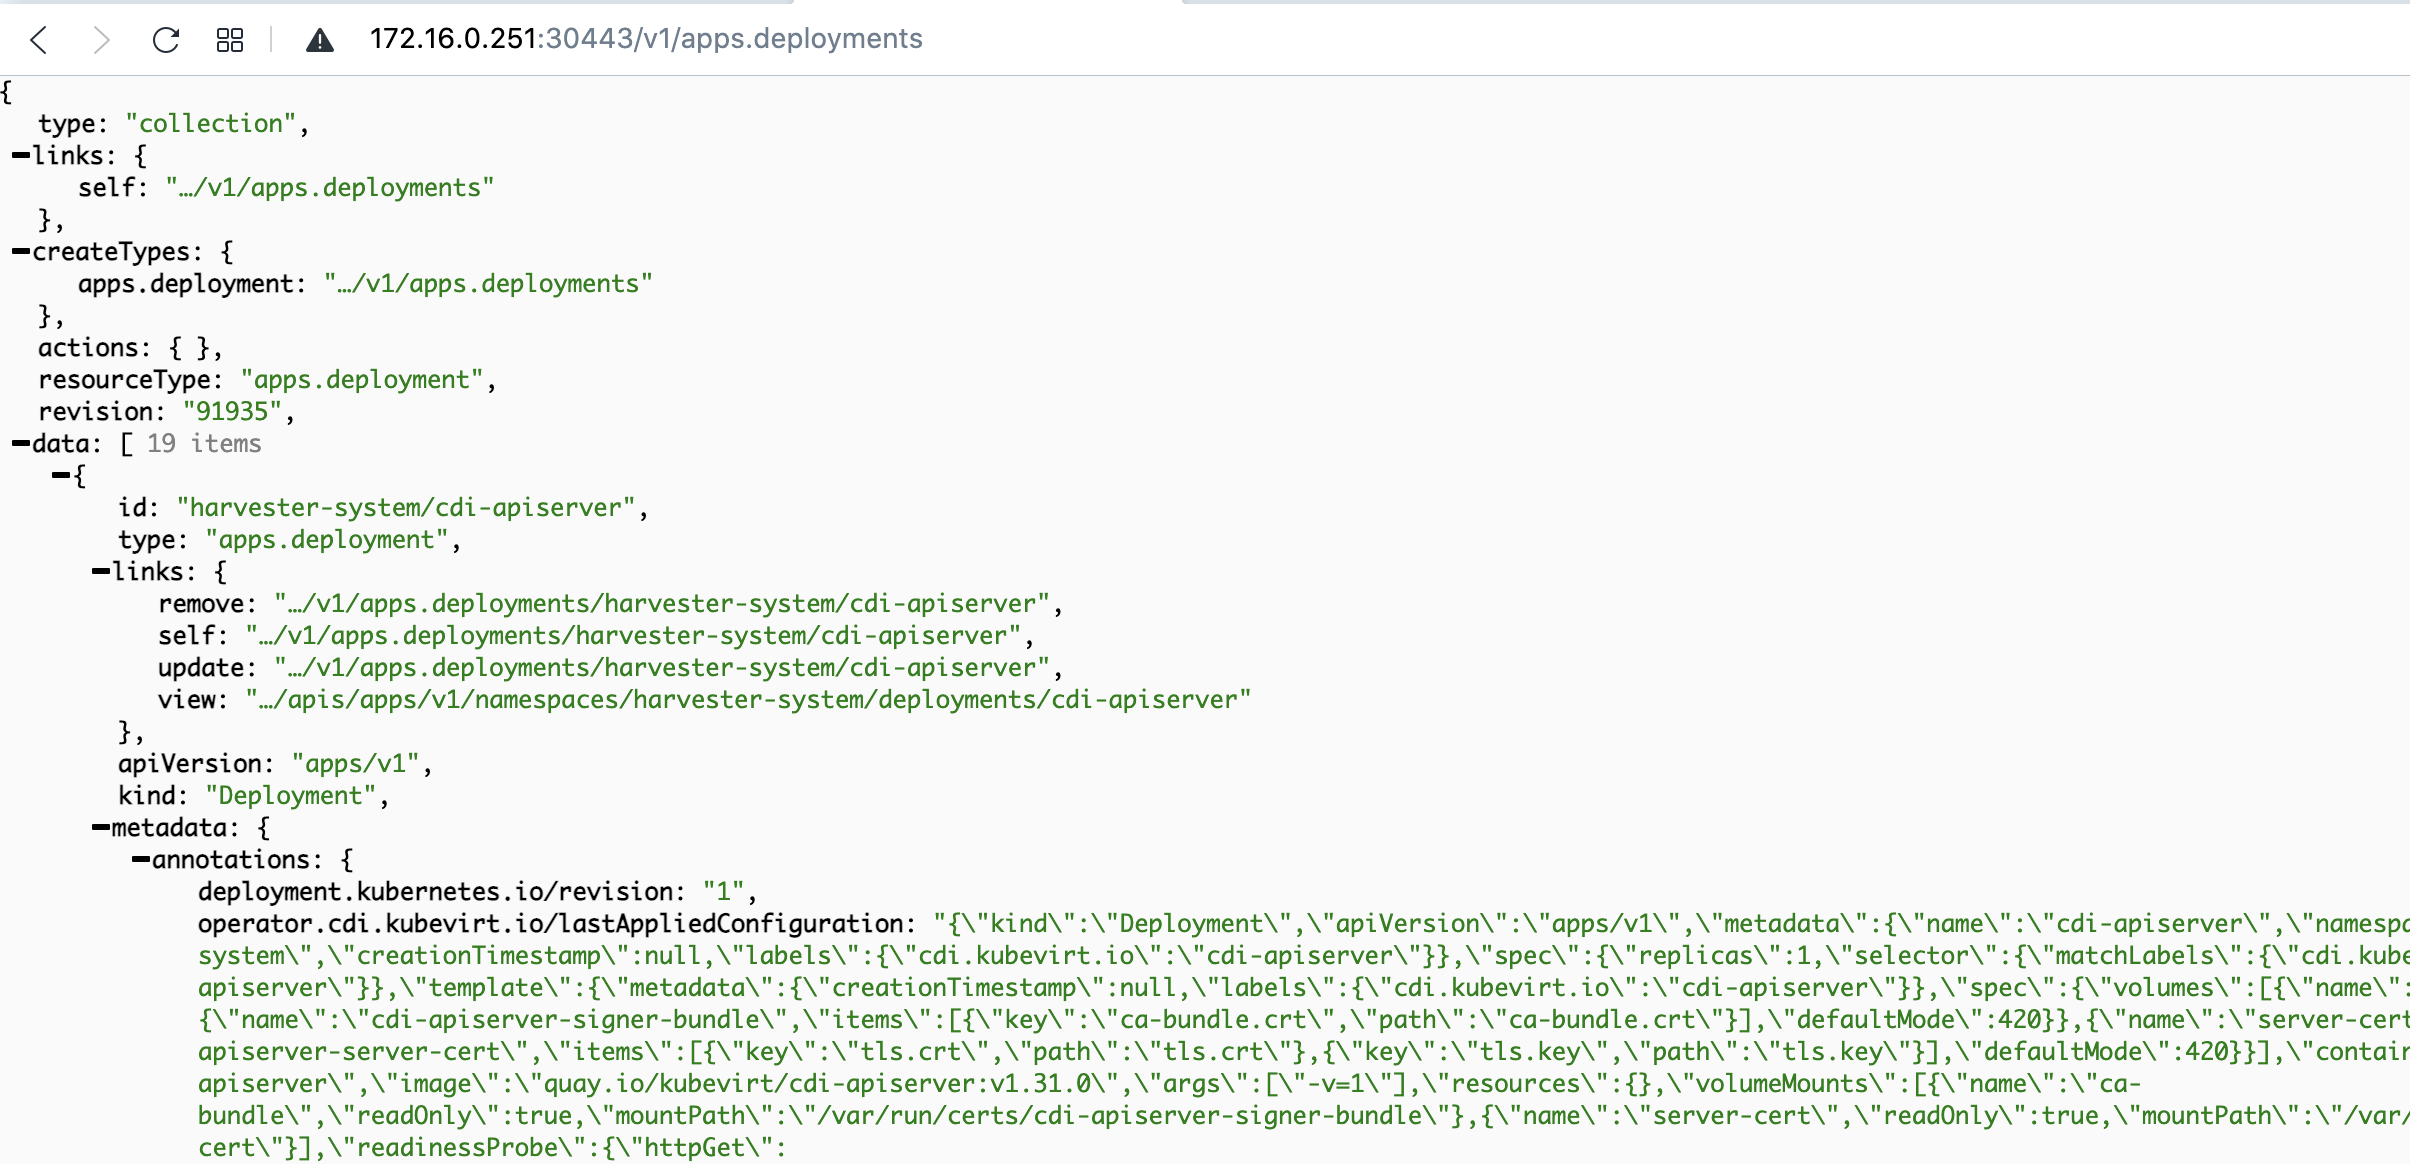Collapse the links object
This screenshot has width=2410, height=1164.
[x=18, y=154]
